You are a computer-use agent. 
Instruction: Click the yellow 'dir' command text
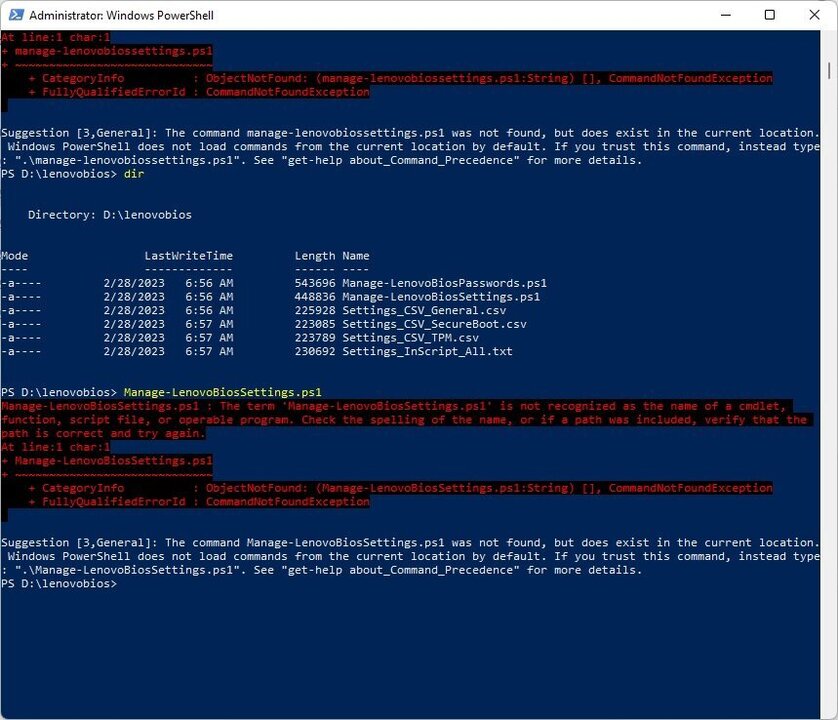point(134,174)
